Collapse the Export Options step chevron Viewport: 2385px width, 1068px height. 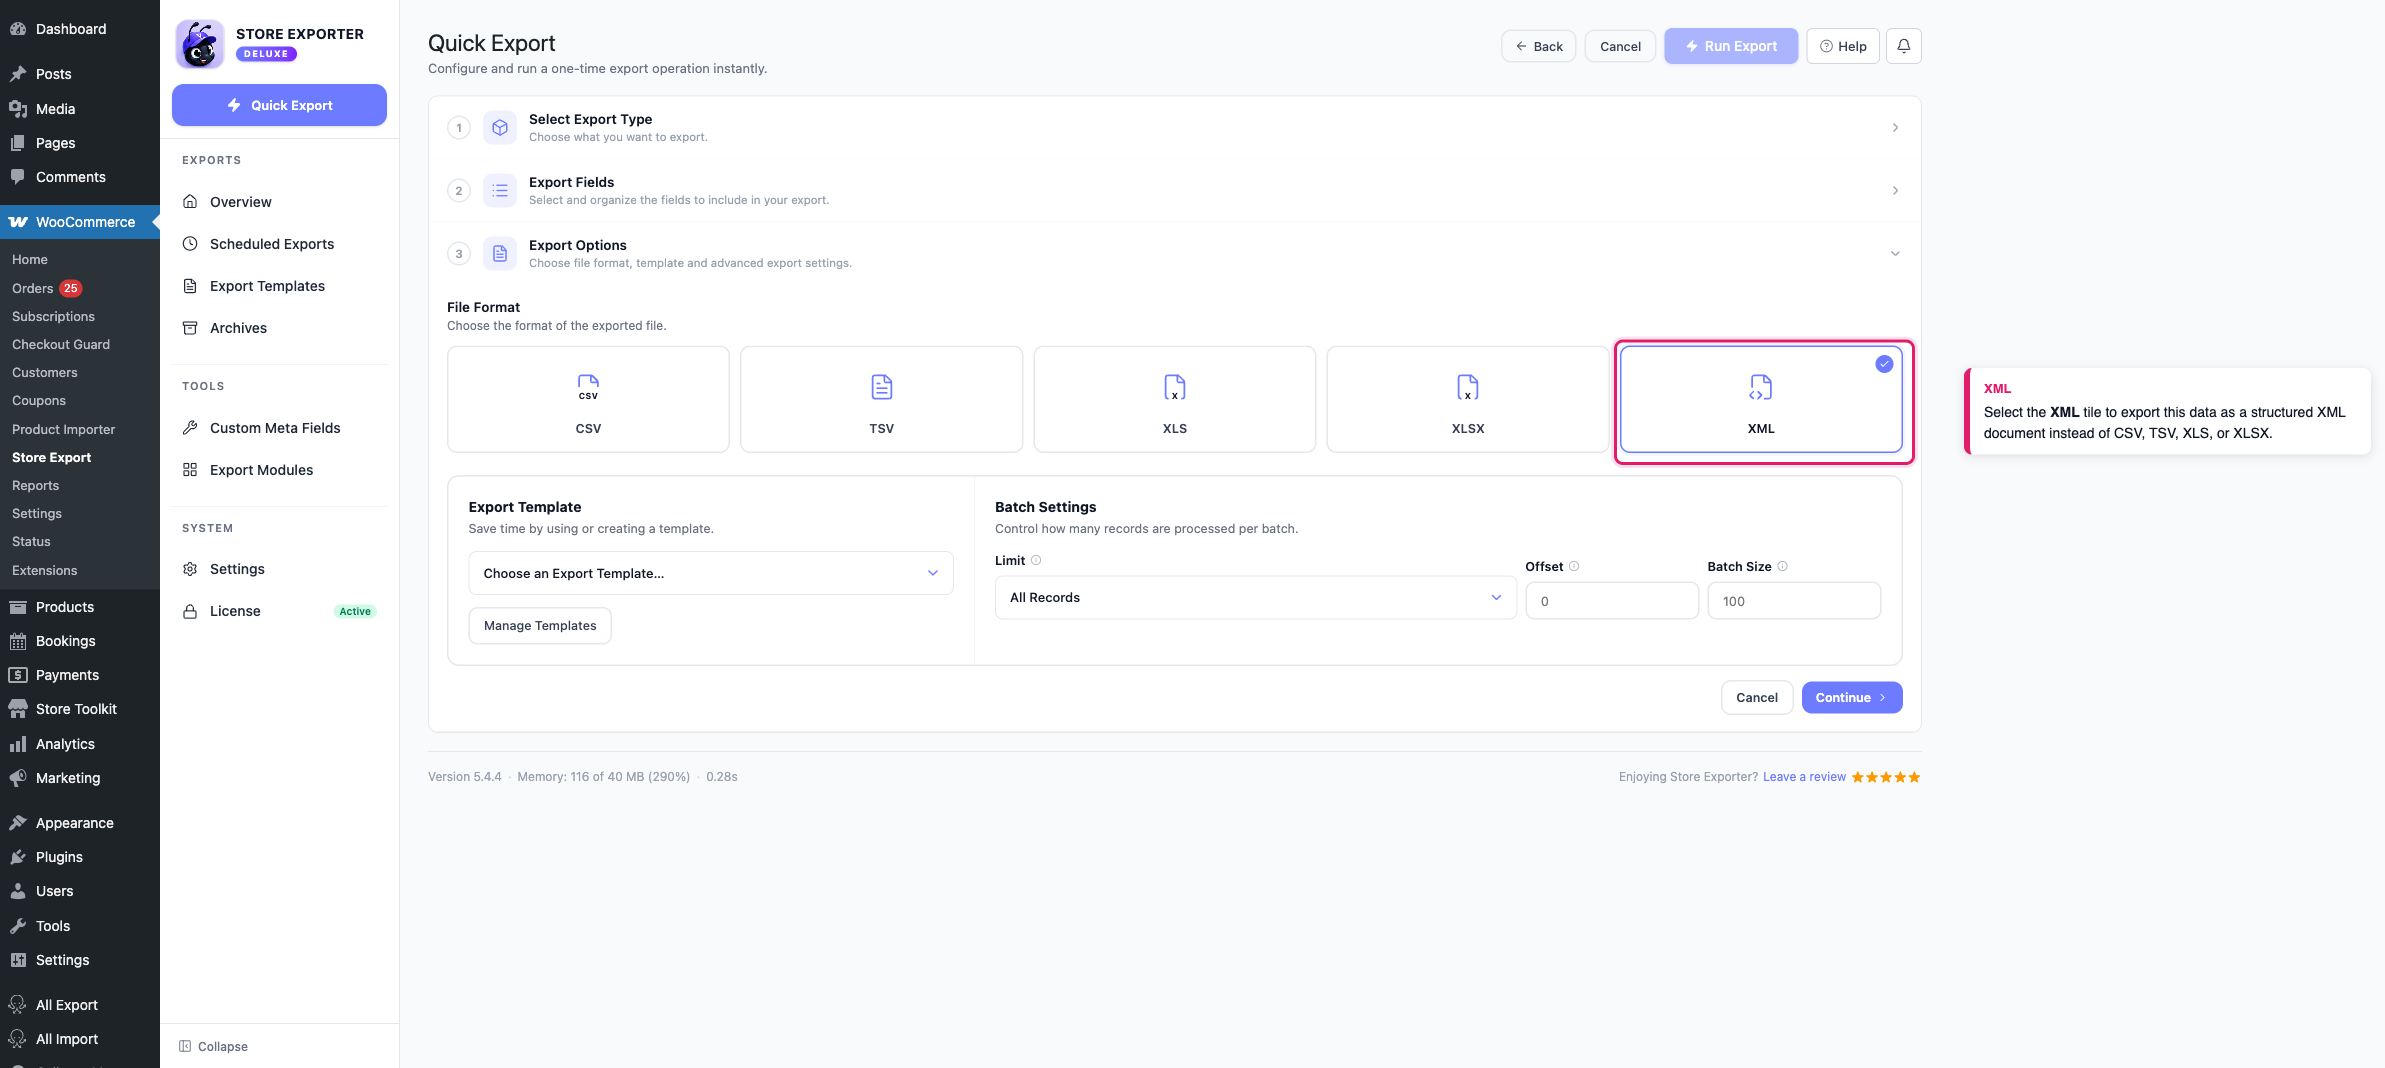coord(1895,254)
